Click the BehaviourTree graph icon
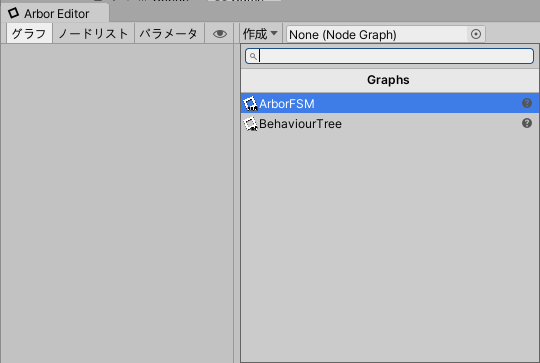Viewport: 540px width, 363px height. pos(250,124)
